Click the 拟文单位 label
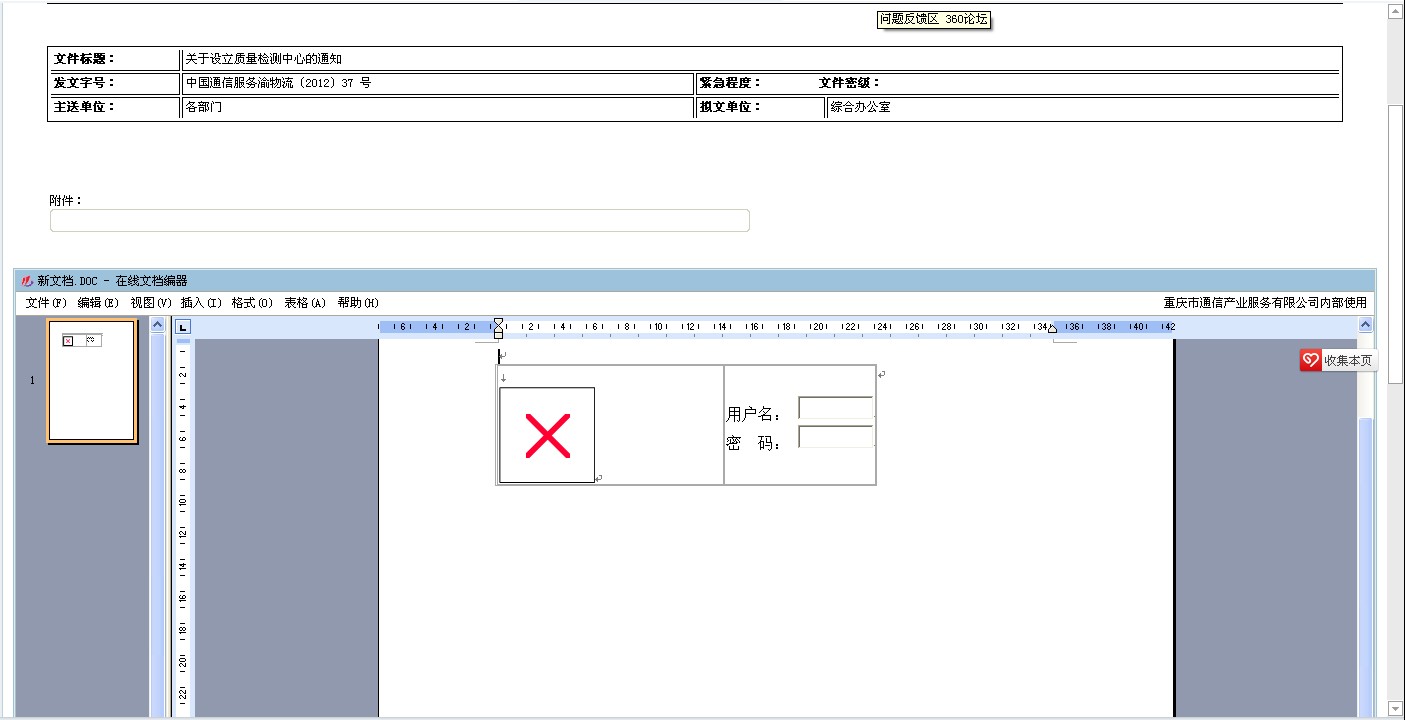This screenshot has height=720, width=1405. [730, 107]
